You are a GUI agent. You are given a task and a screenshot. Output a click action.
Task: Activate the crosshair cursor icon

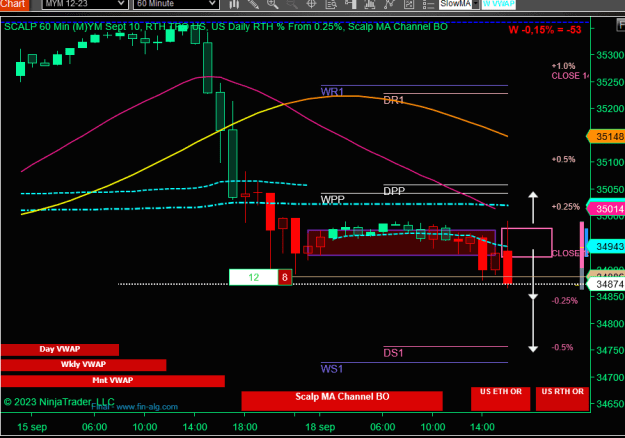[x=311, y=4]
